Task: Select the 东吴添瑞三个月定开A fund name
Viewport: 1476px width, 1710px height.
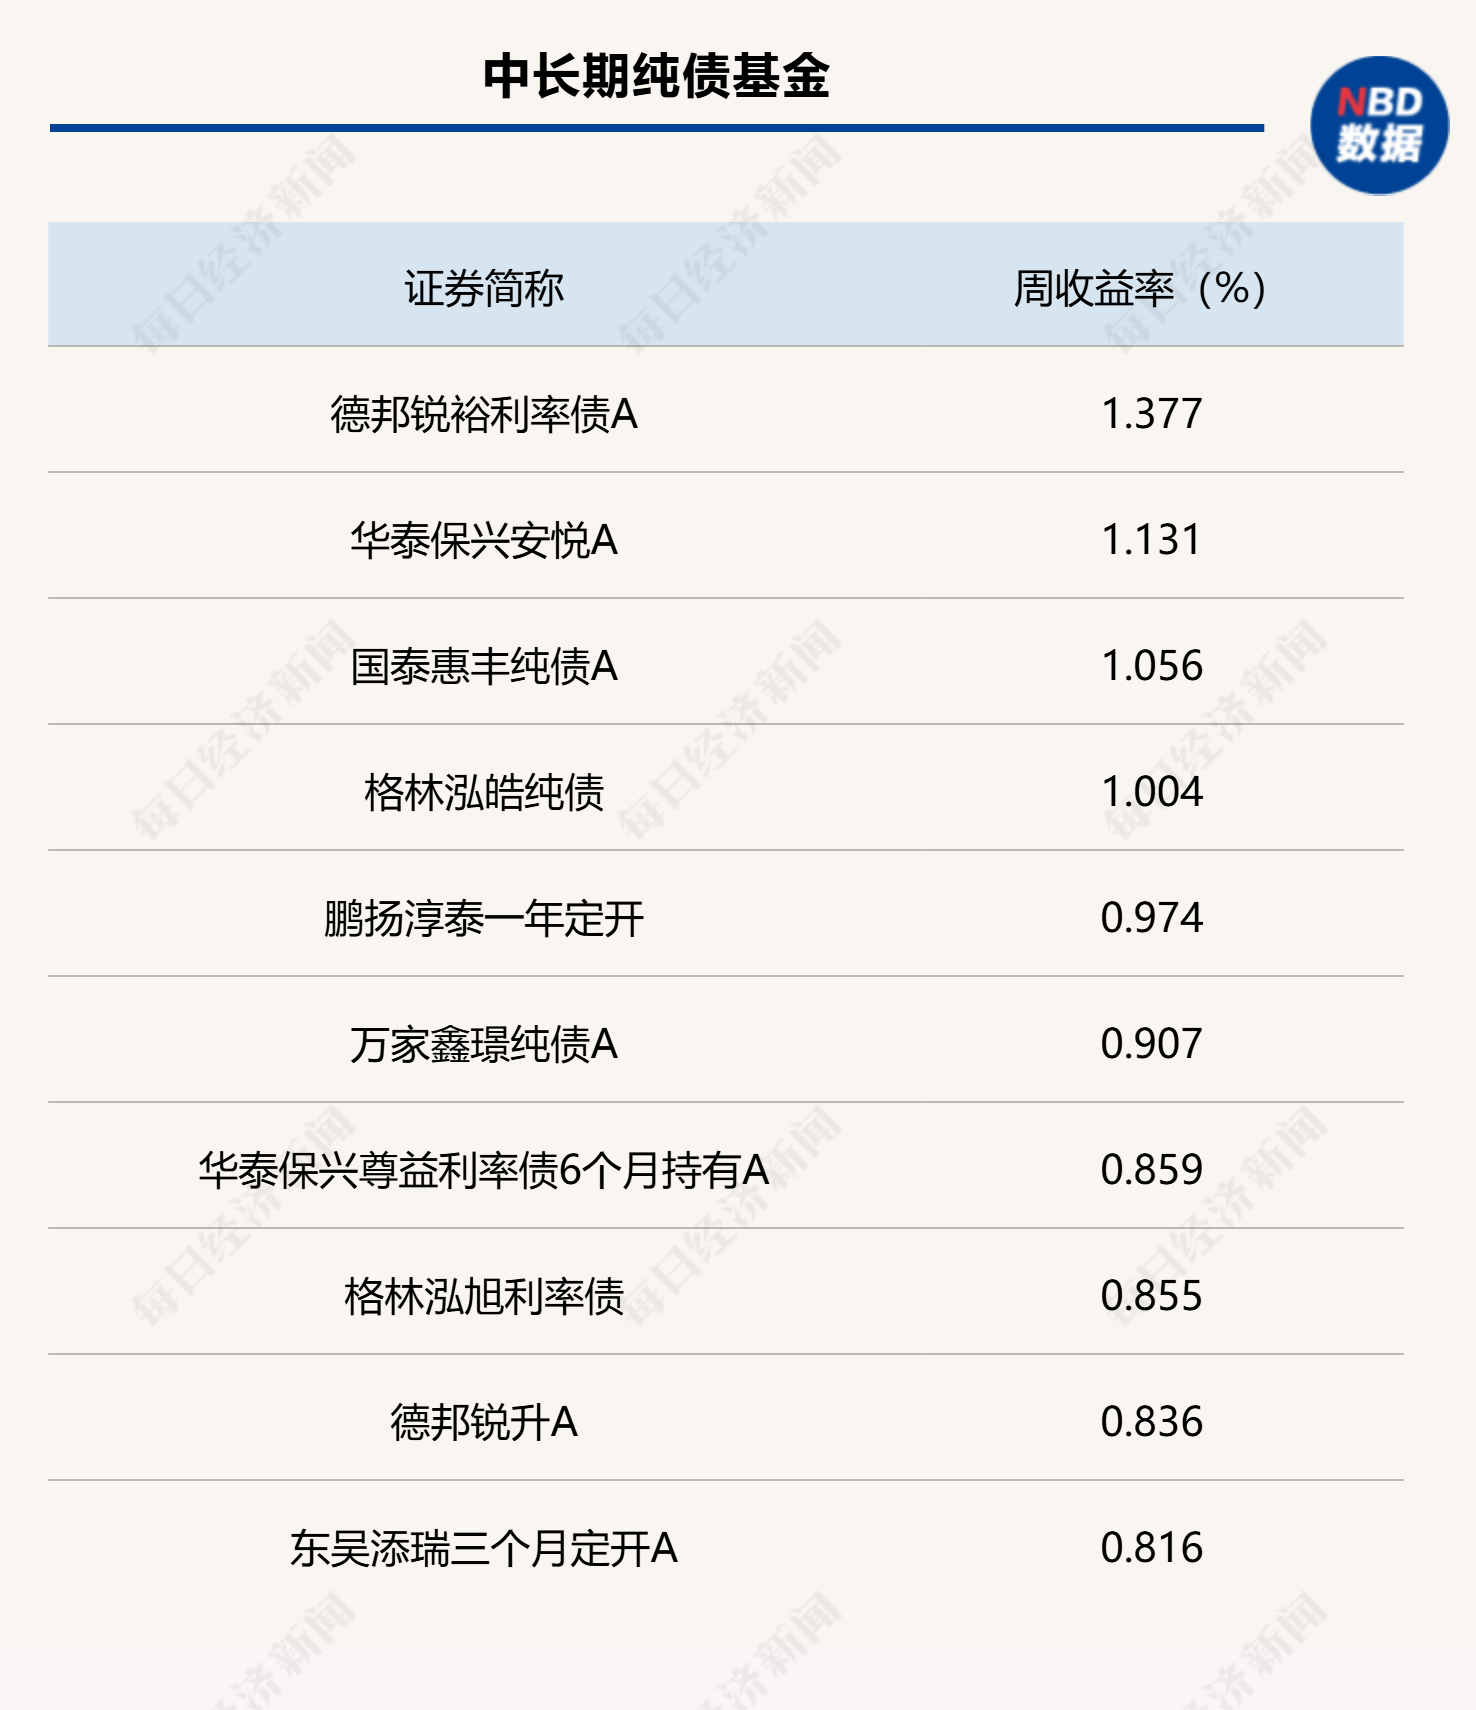Action: (x=484, y=1548)
